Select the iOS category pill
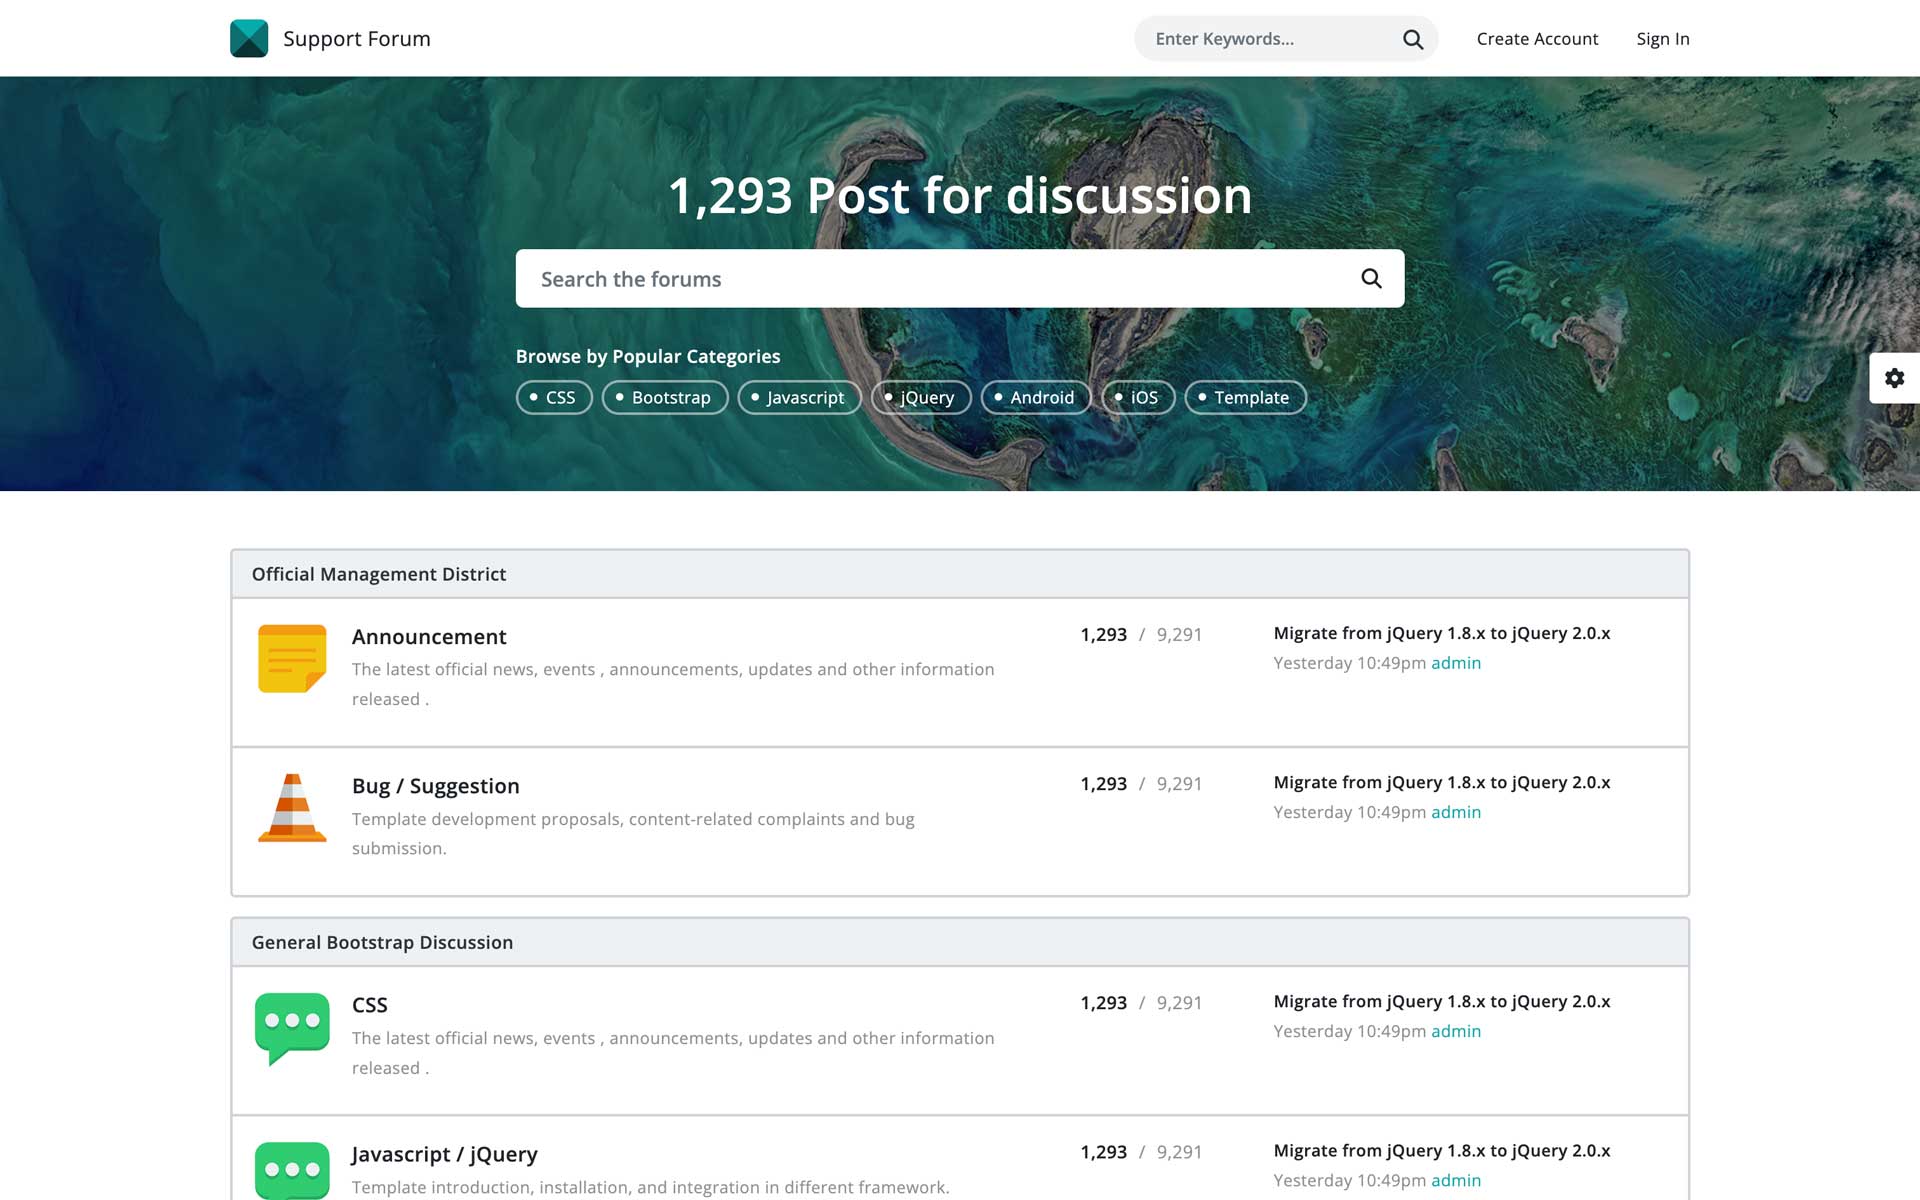Image resolution: width=1920 pixels, height=1200 pixels. 1137,397
